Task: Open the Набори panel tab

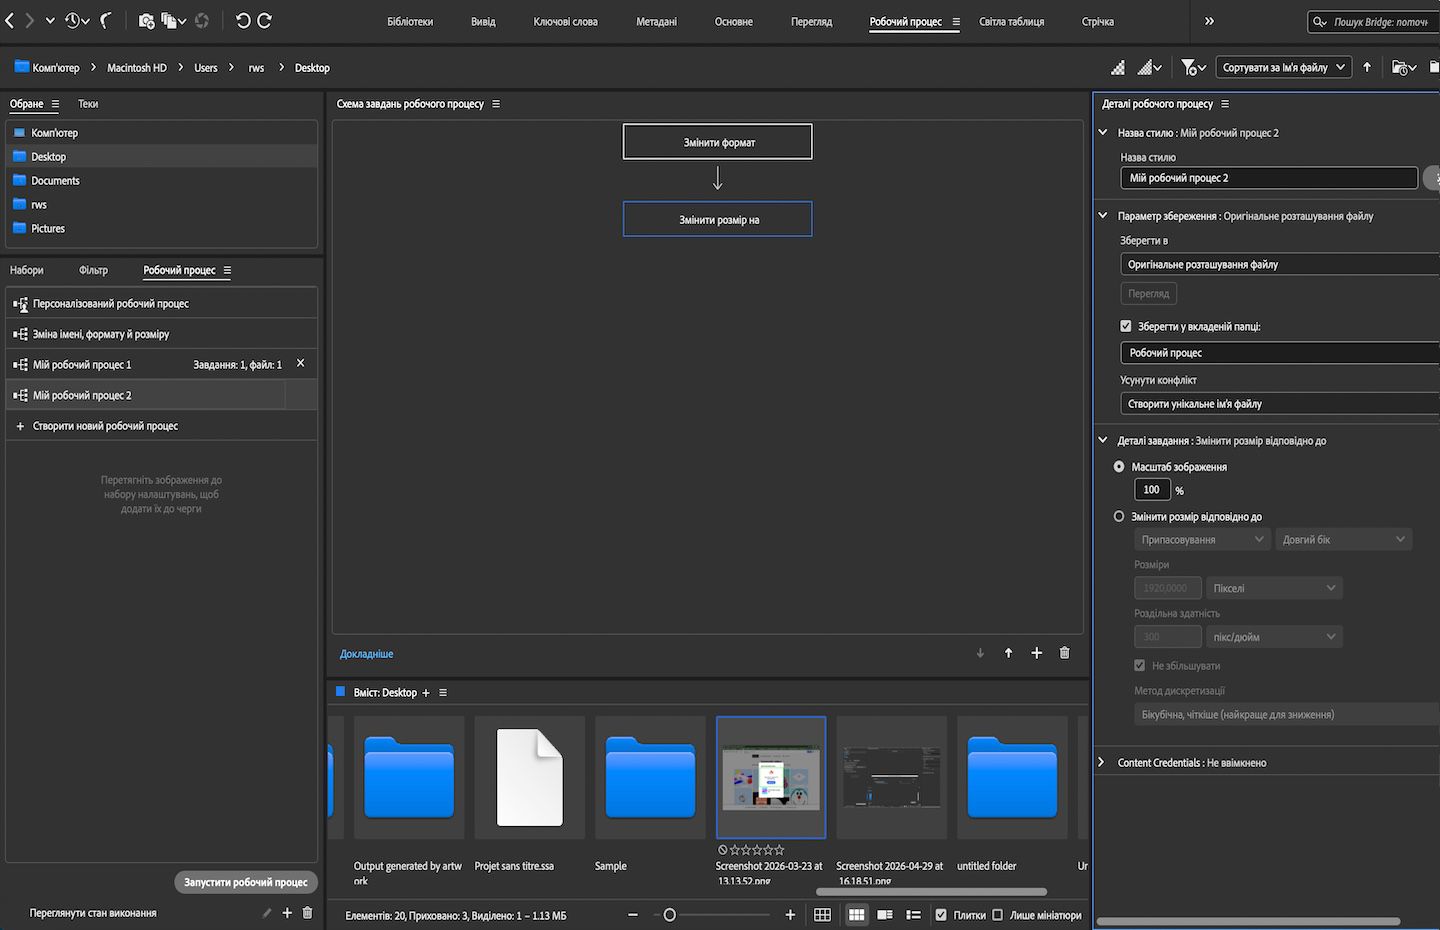Action: 27,270
